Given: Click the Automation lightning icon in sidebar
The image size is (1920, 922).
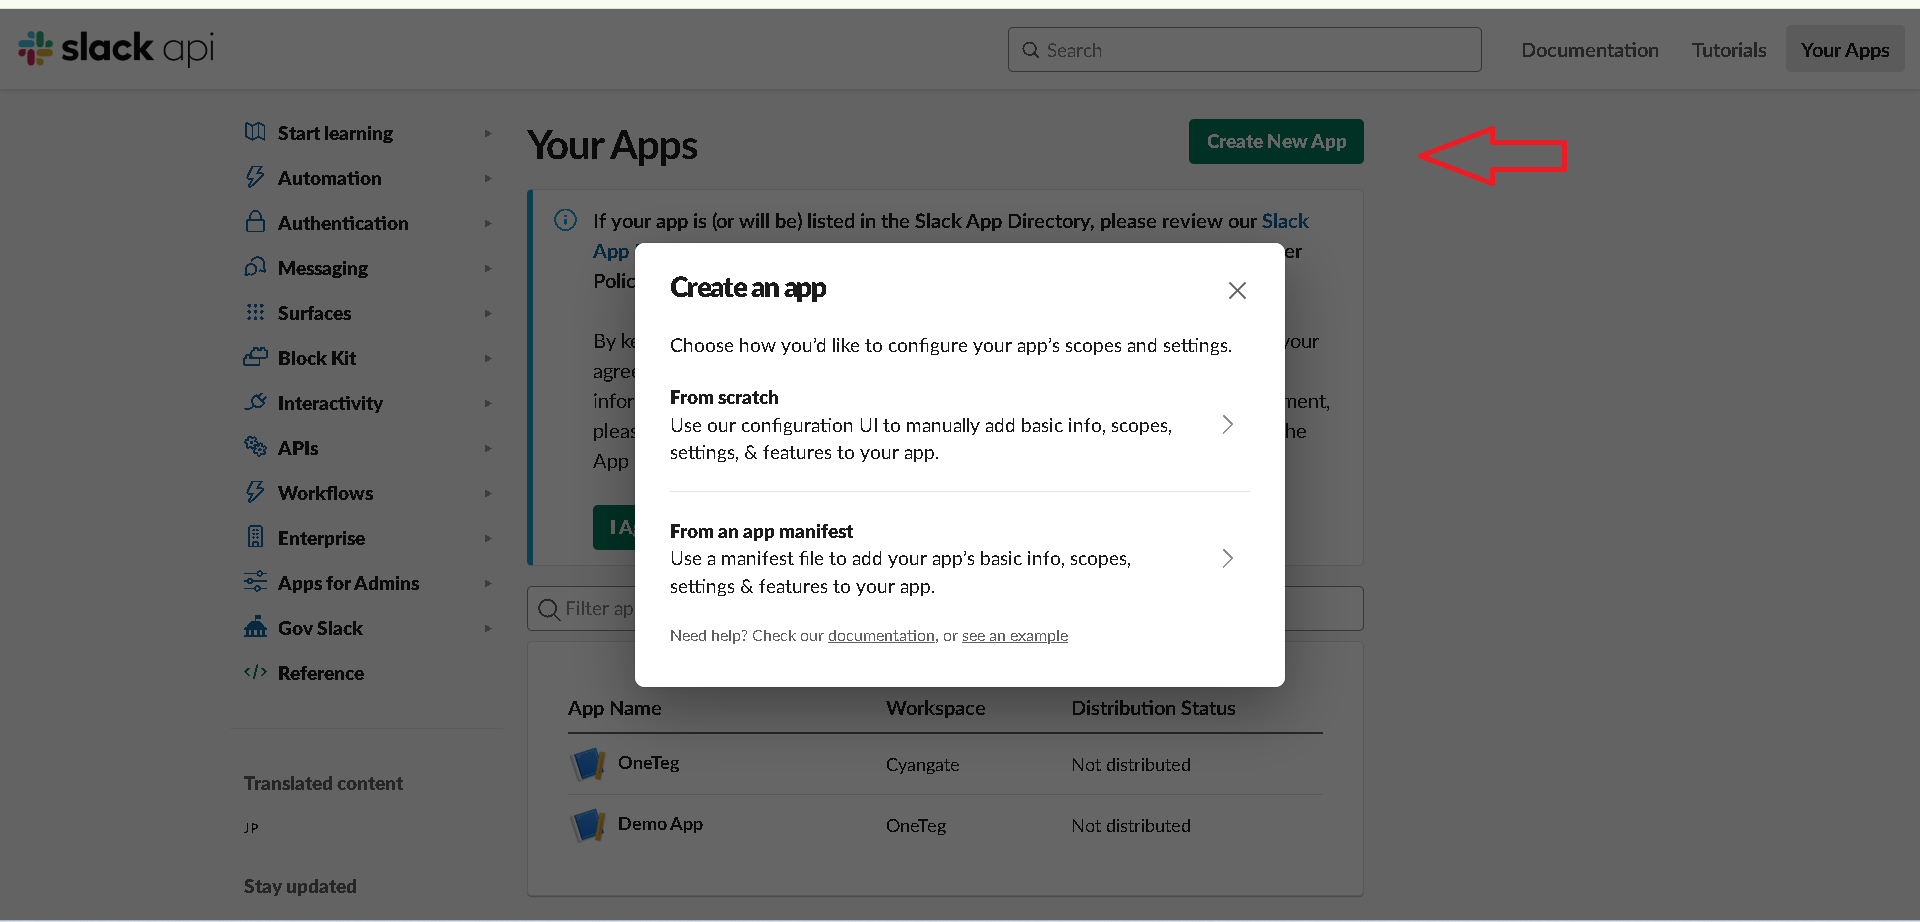Looking at the screenshot, I should pos(256,177).
